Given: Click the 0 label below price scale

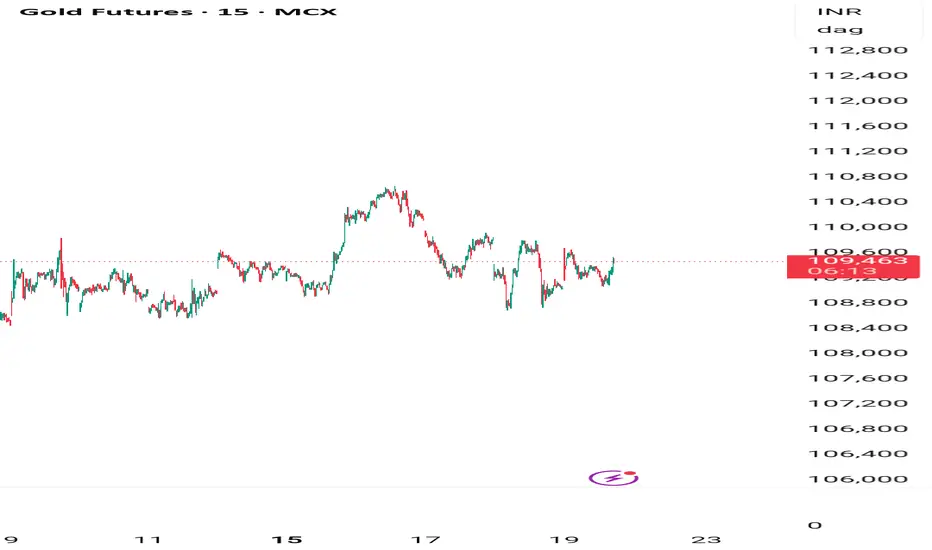Looking at the screenshot, I should pyautogui.click(x=814, y=525).
